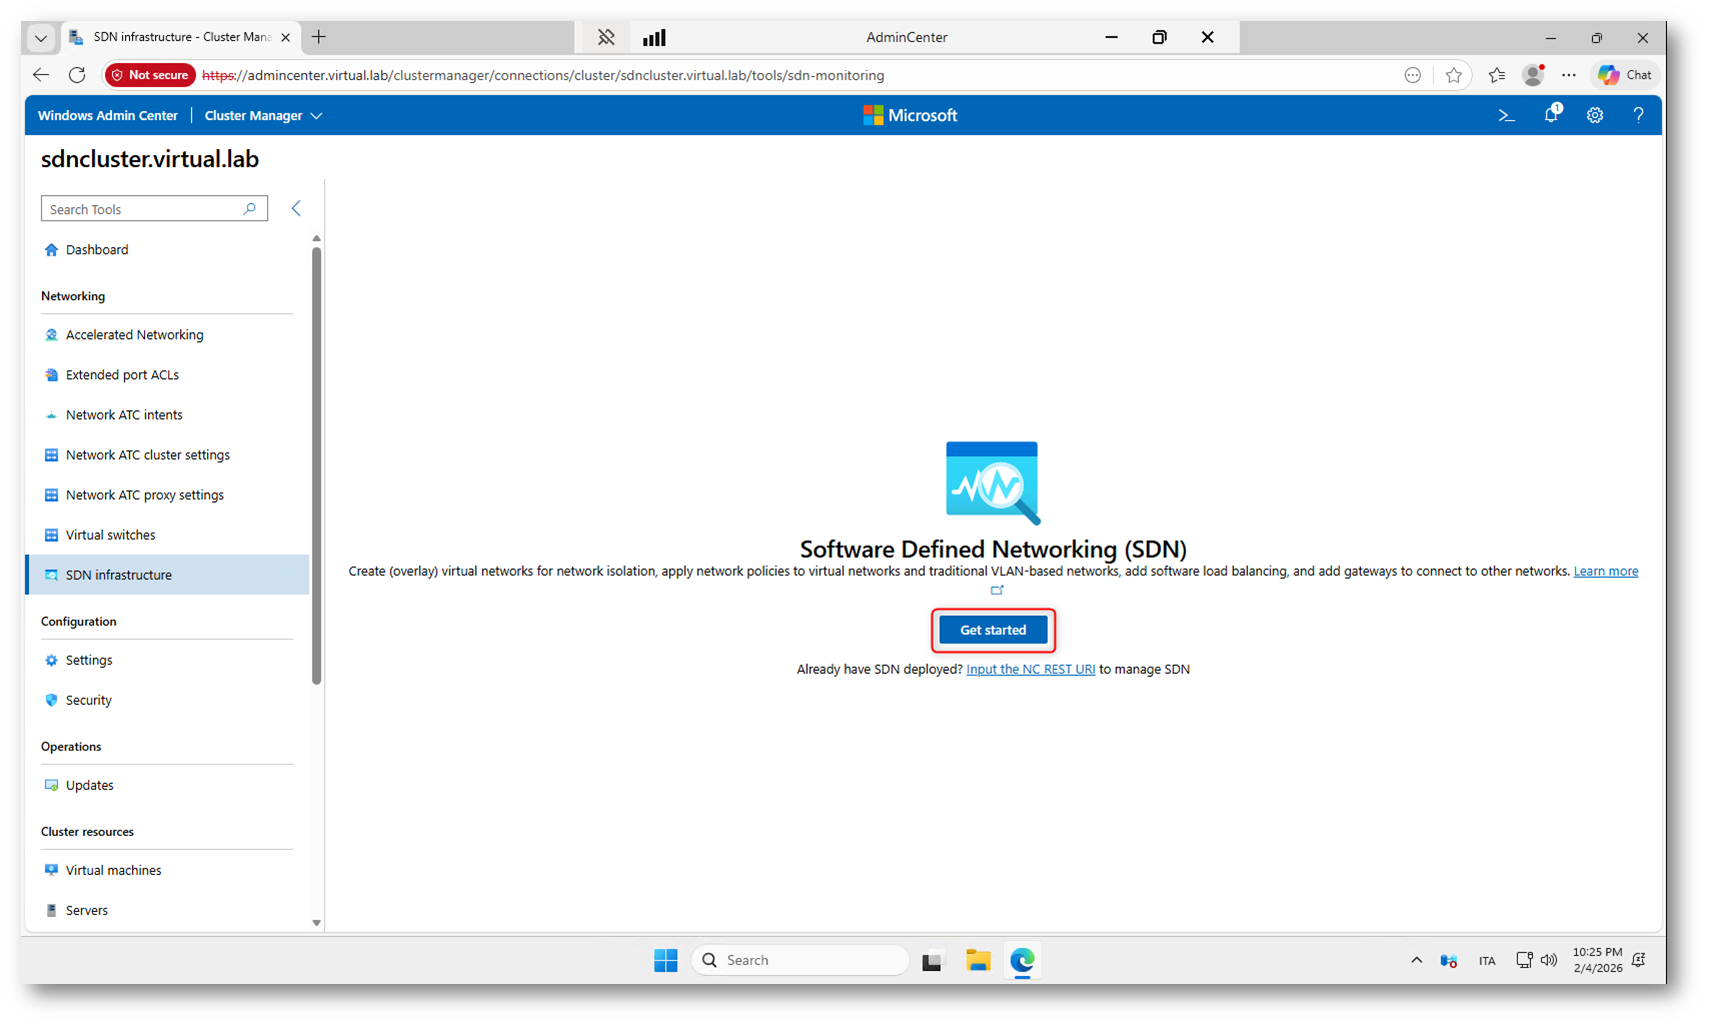Screen dimensions: 1709x1026
Task: Go back with the browser back arrow
Action: pyautogui.click(x=41, y=75)
